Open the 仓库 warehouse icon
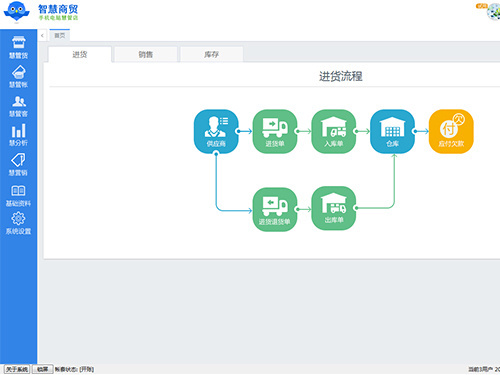Viewport: 500px width, 375px height. click(x=392, y=131)
